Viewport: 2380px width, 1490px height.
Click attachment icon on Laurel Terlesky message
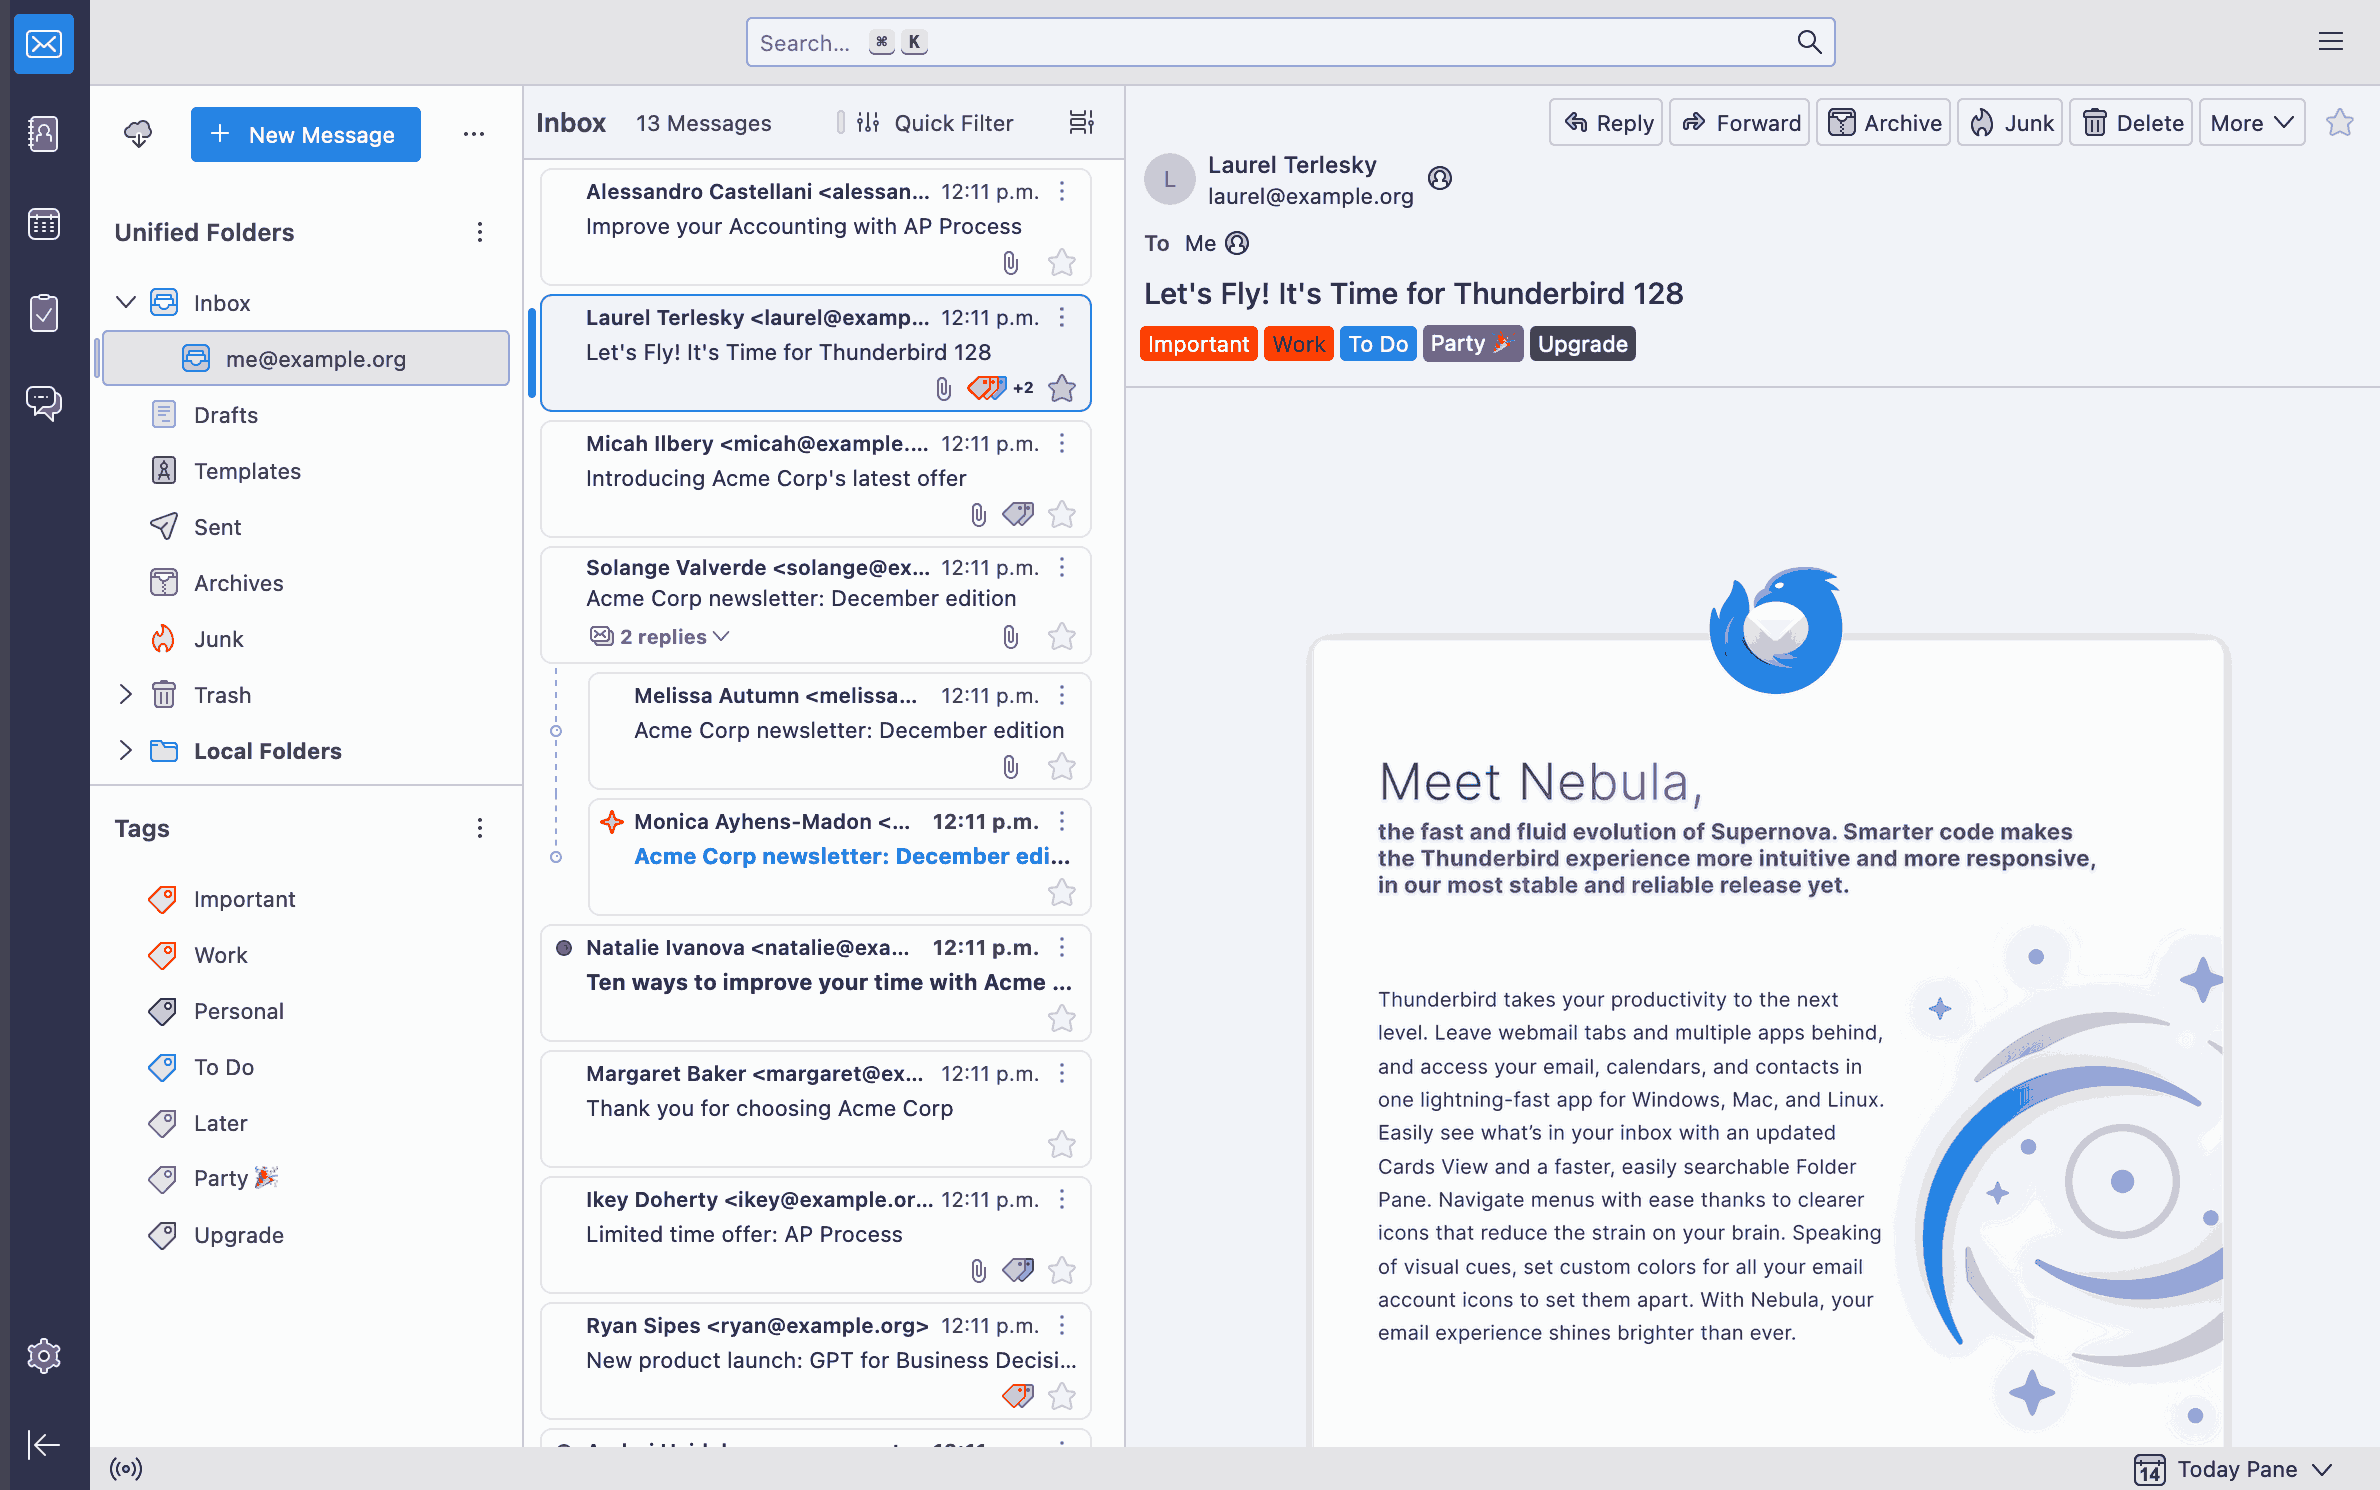click(x=943, y=388)
